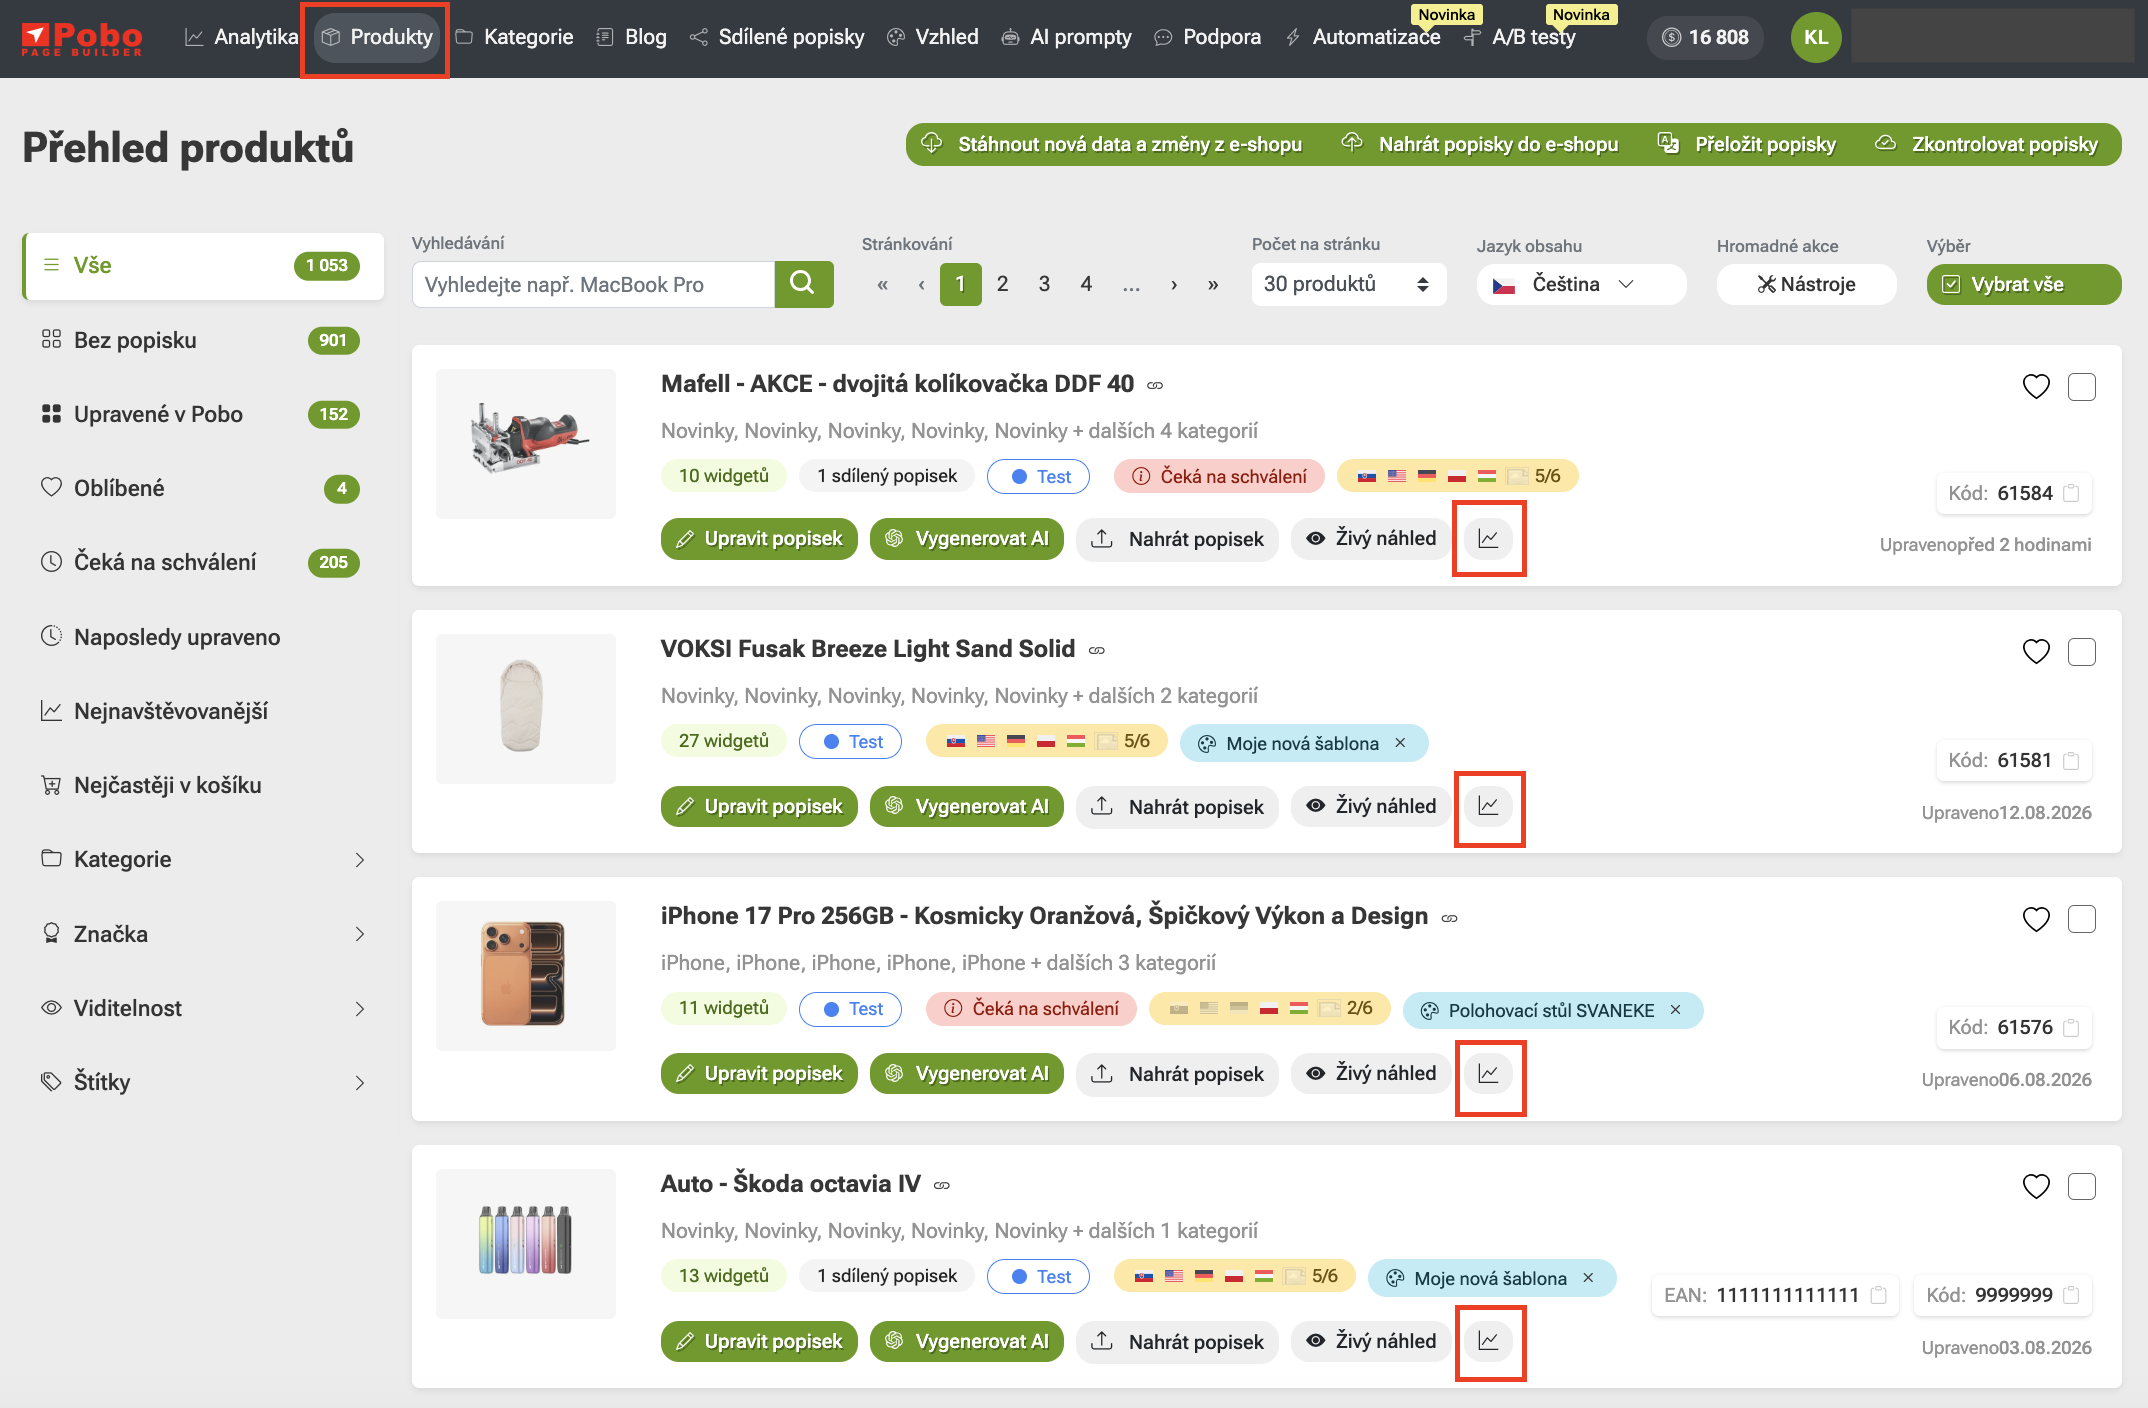
Task: Favorite the iPhone 17 Pro using heart icon
Action: pyautogui.click(x=2036, y=919)
